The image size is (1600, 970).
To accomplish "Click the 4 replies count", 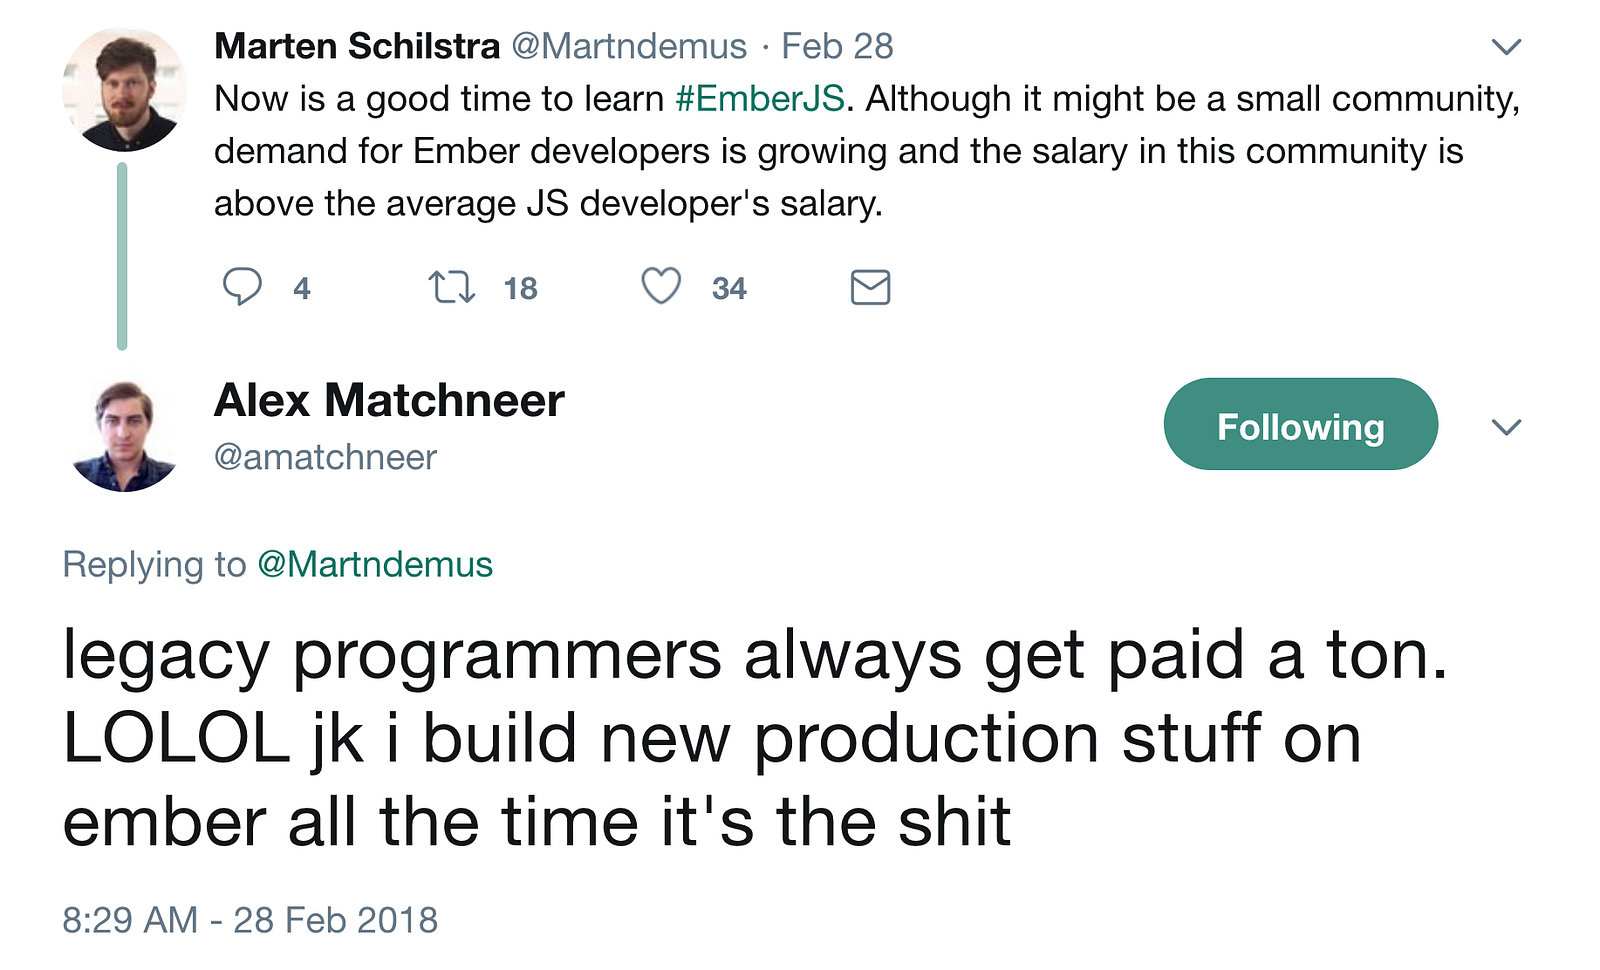I will pos(302,289).
